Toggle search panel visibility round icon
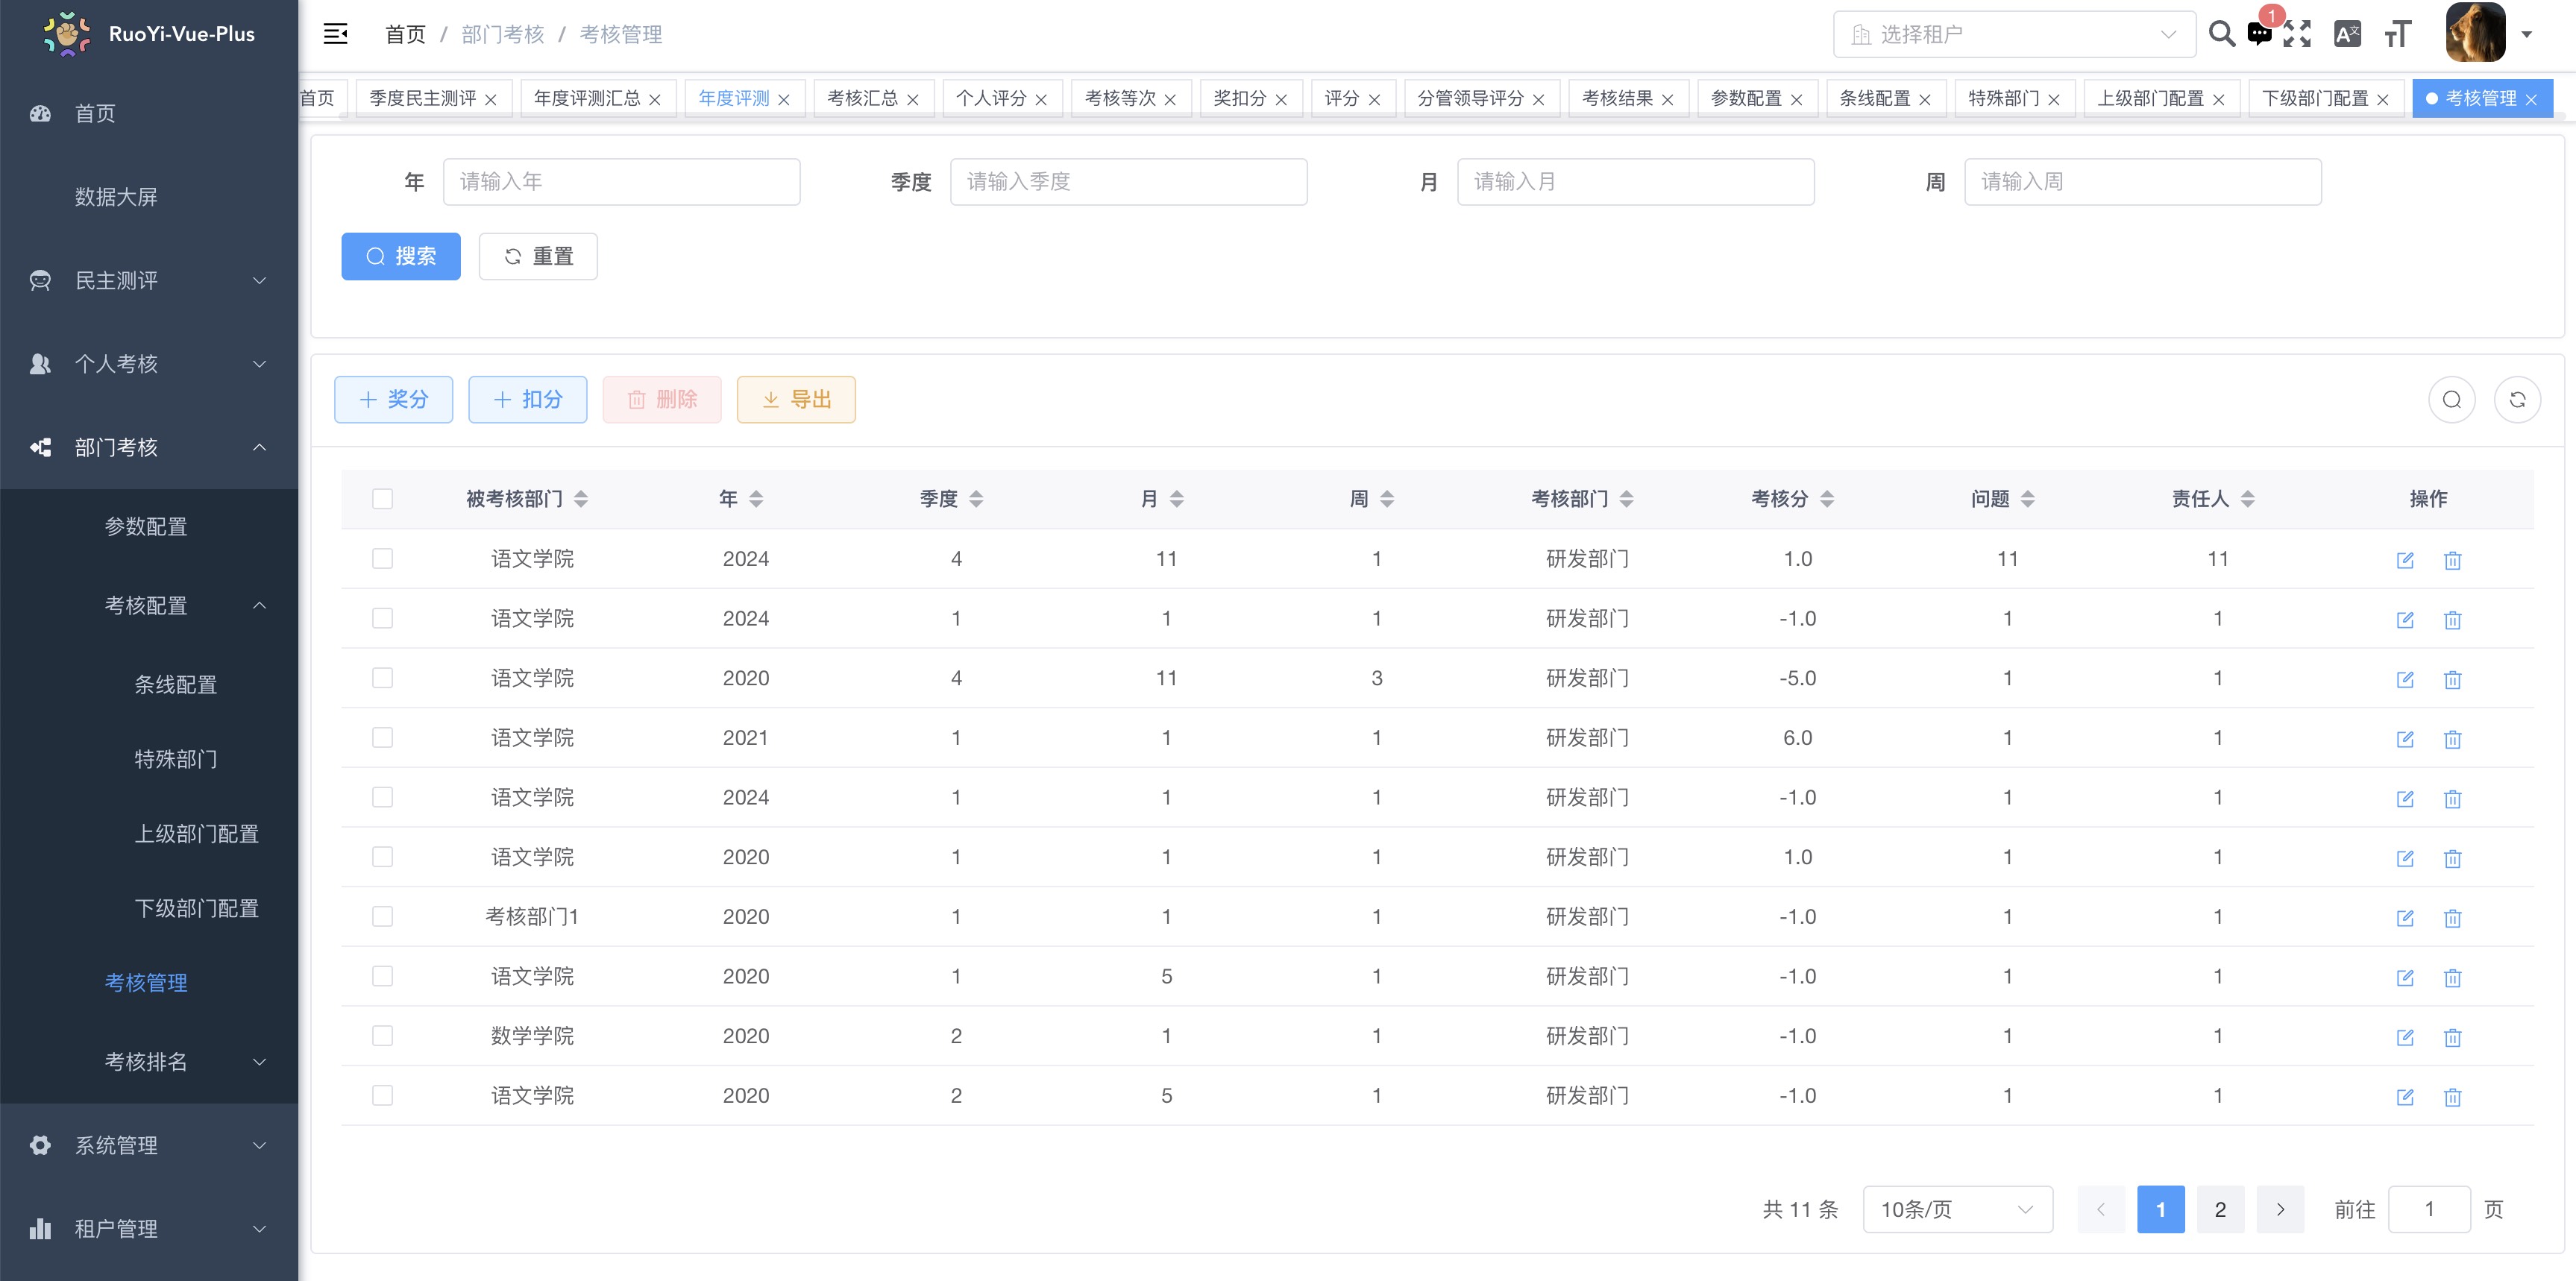The image size is (2576, 1281). tap(2451, 400)
